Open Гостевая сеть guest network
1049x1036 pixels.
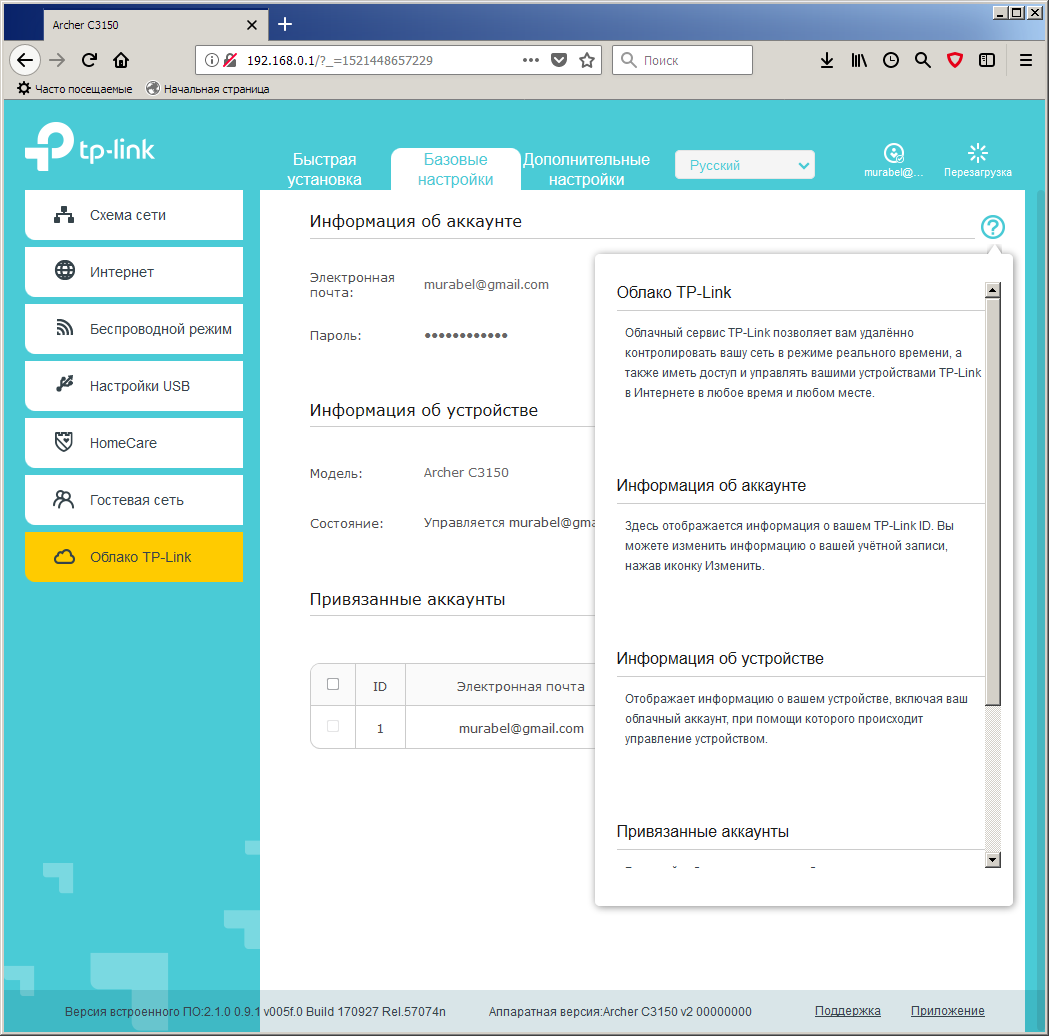tap(134, 500)
